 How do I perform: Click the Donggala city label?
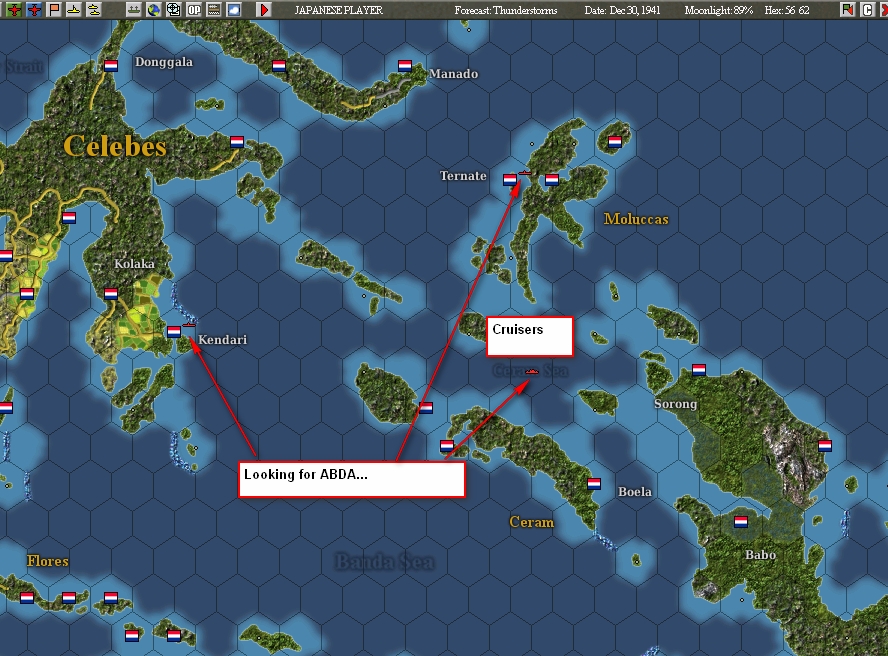(x=164, y=62)
